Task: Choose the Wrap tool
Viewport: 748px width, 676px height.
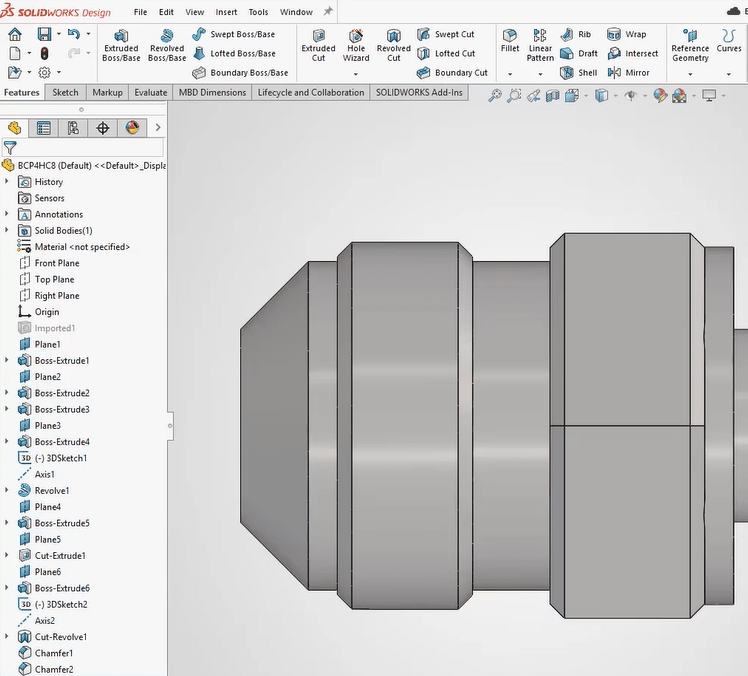Action: 627,34
